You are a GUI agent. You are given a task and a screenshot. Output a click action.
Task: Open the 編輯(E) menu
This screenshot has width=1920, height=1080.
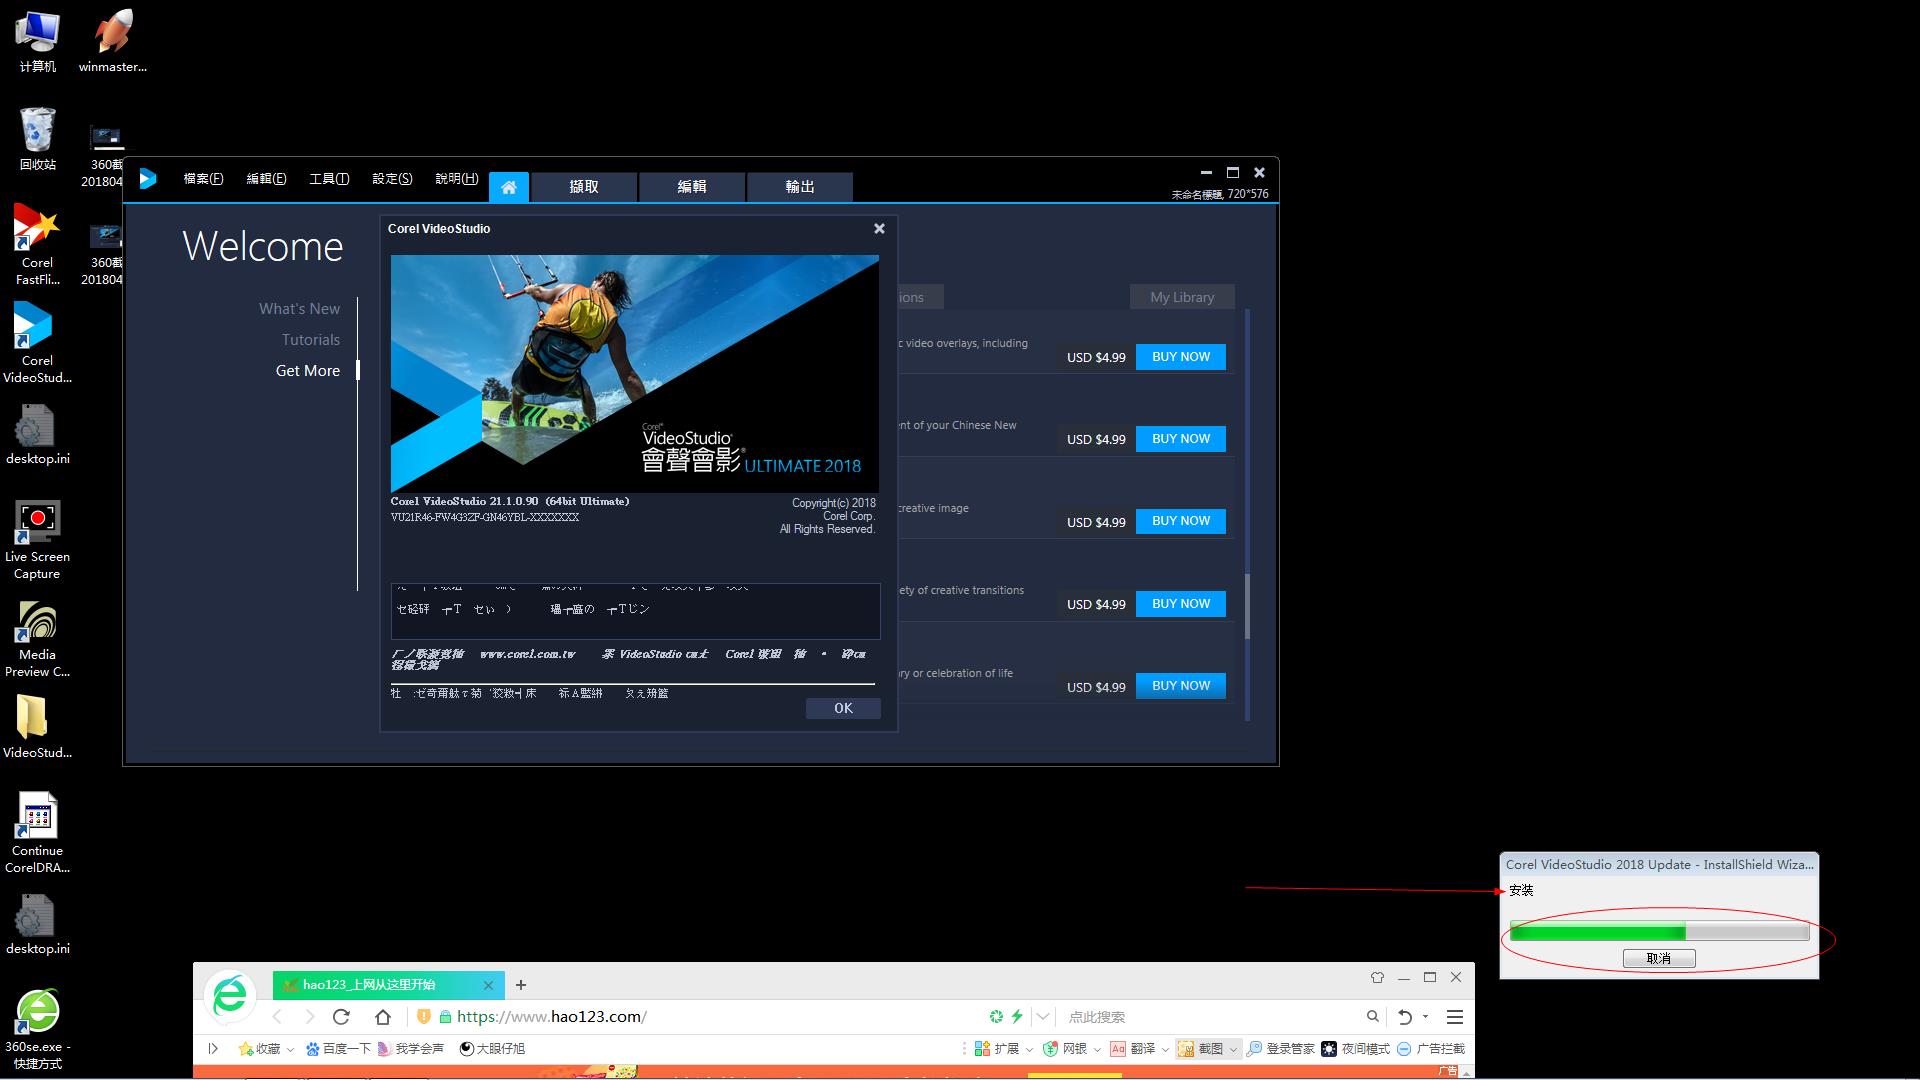266,179
